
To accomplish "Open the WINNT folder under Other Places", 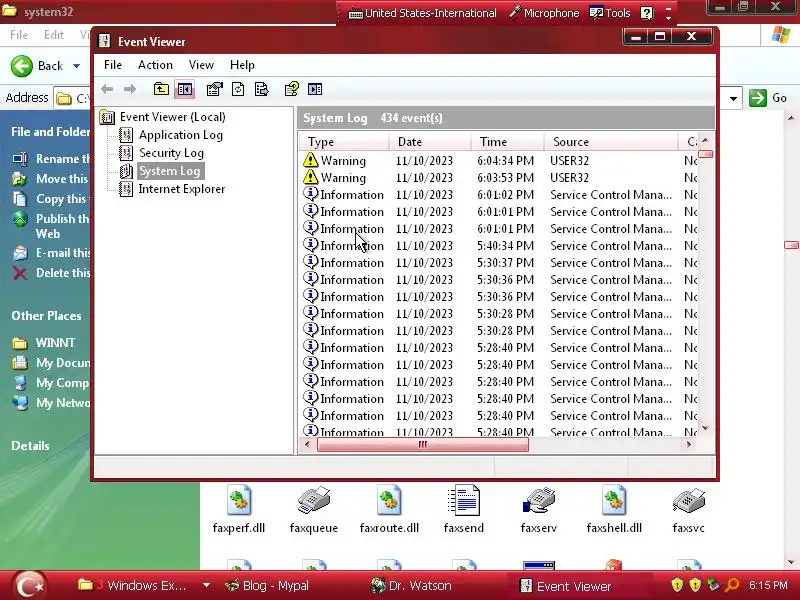I will (x=44, y=342).
